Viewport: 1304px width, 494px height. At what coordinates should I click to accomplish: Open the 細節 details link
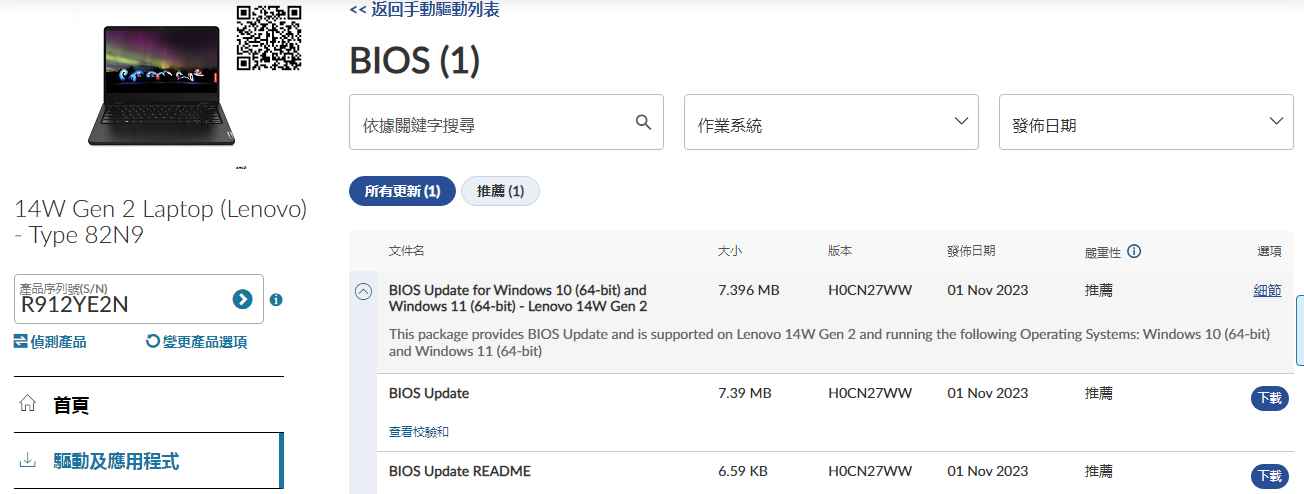(1267, 290)
